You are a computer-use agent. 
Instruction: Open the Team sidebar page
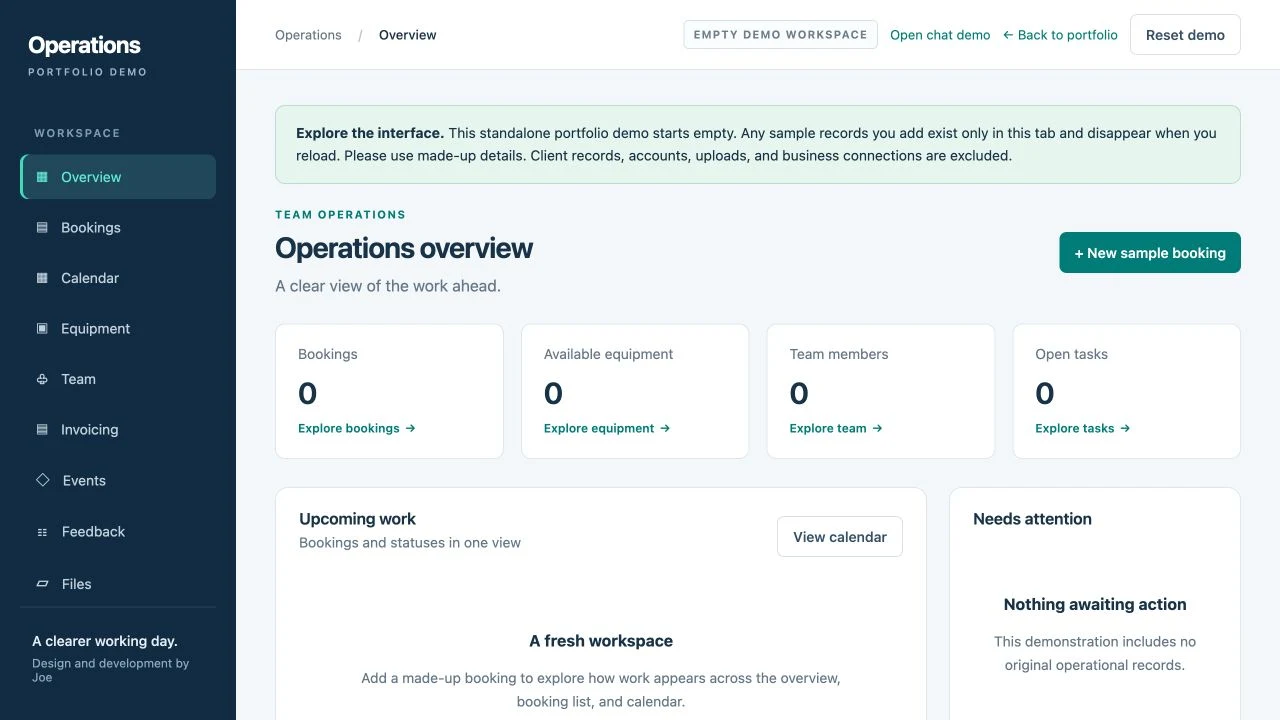point(118,379)
